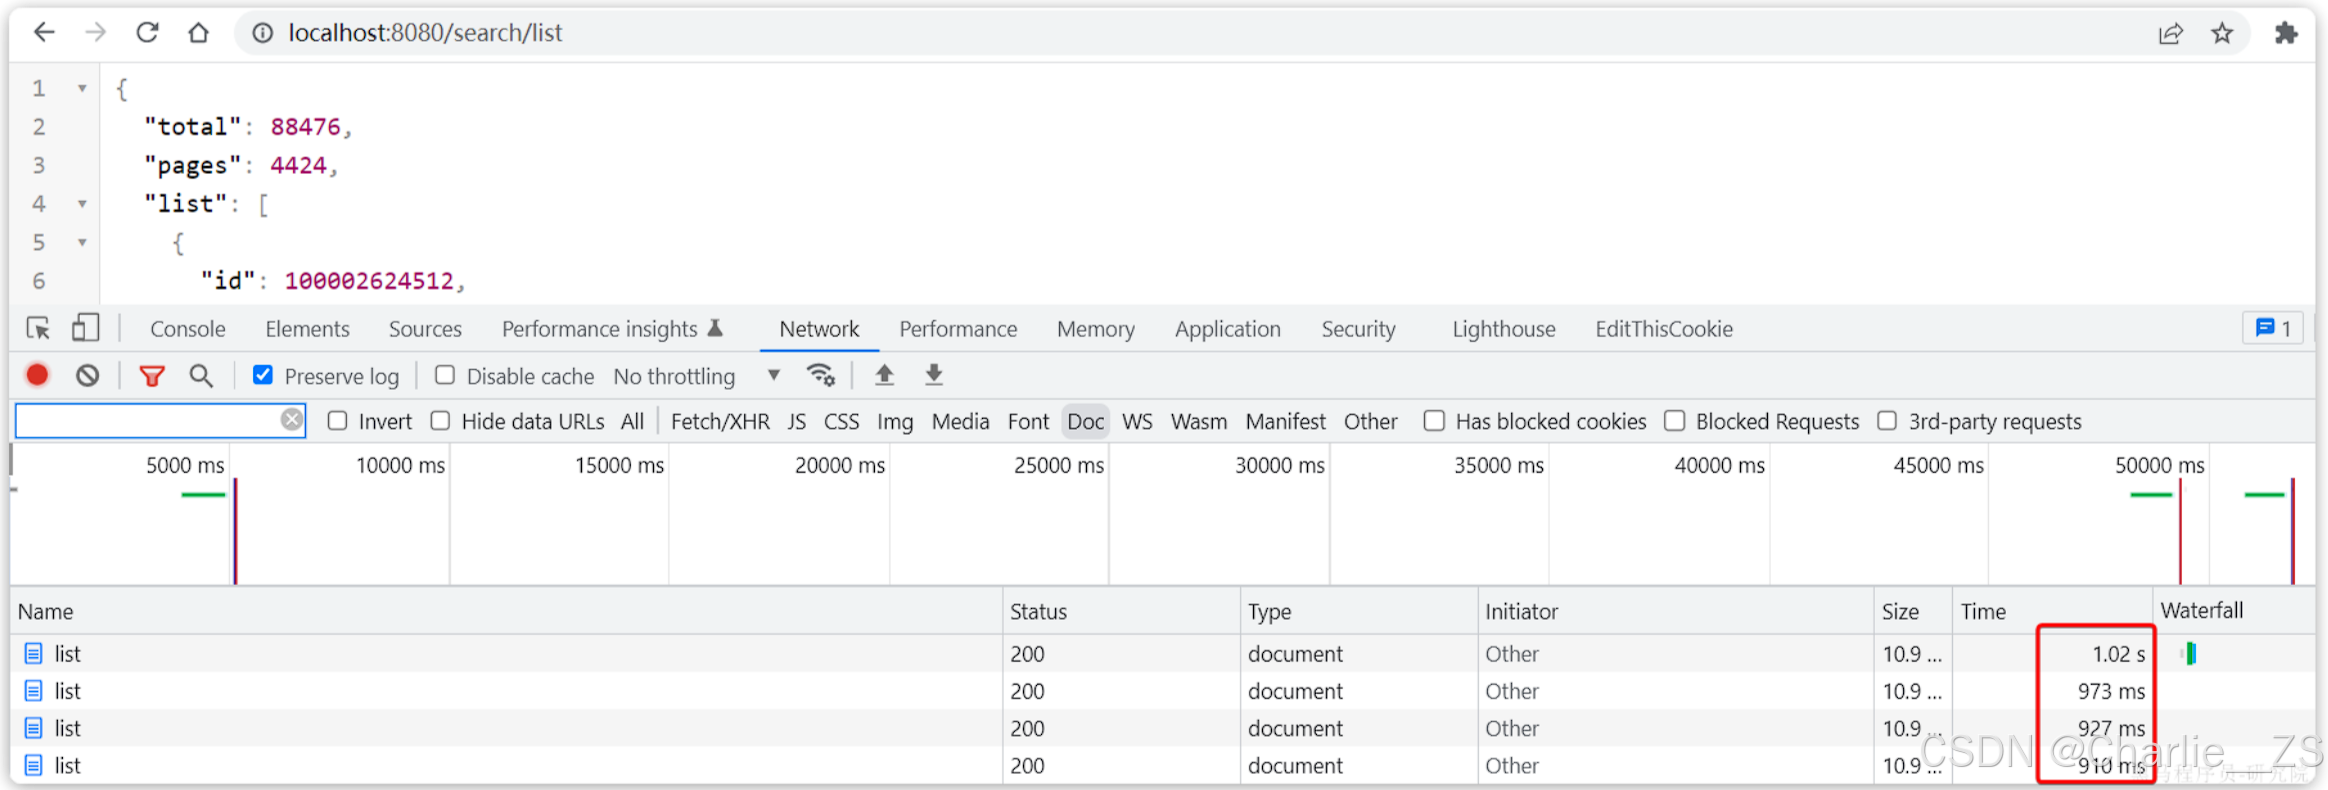
Task: Stop recording network log red button
Action: [37, 375]
